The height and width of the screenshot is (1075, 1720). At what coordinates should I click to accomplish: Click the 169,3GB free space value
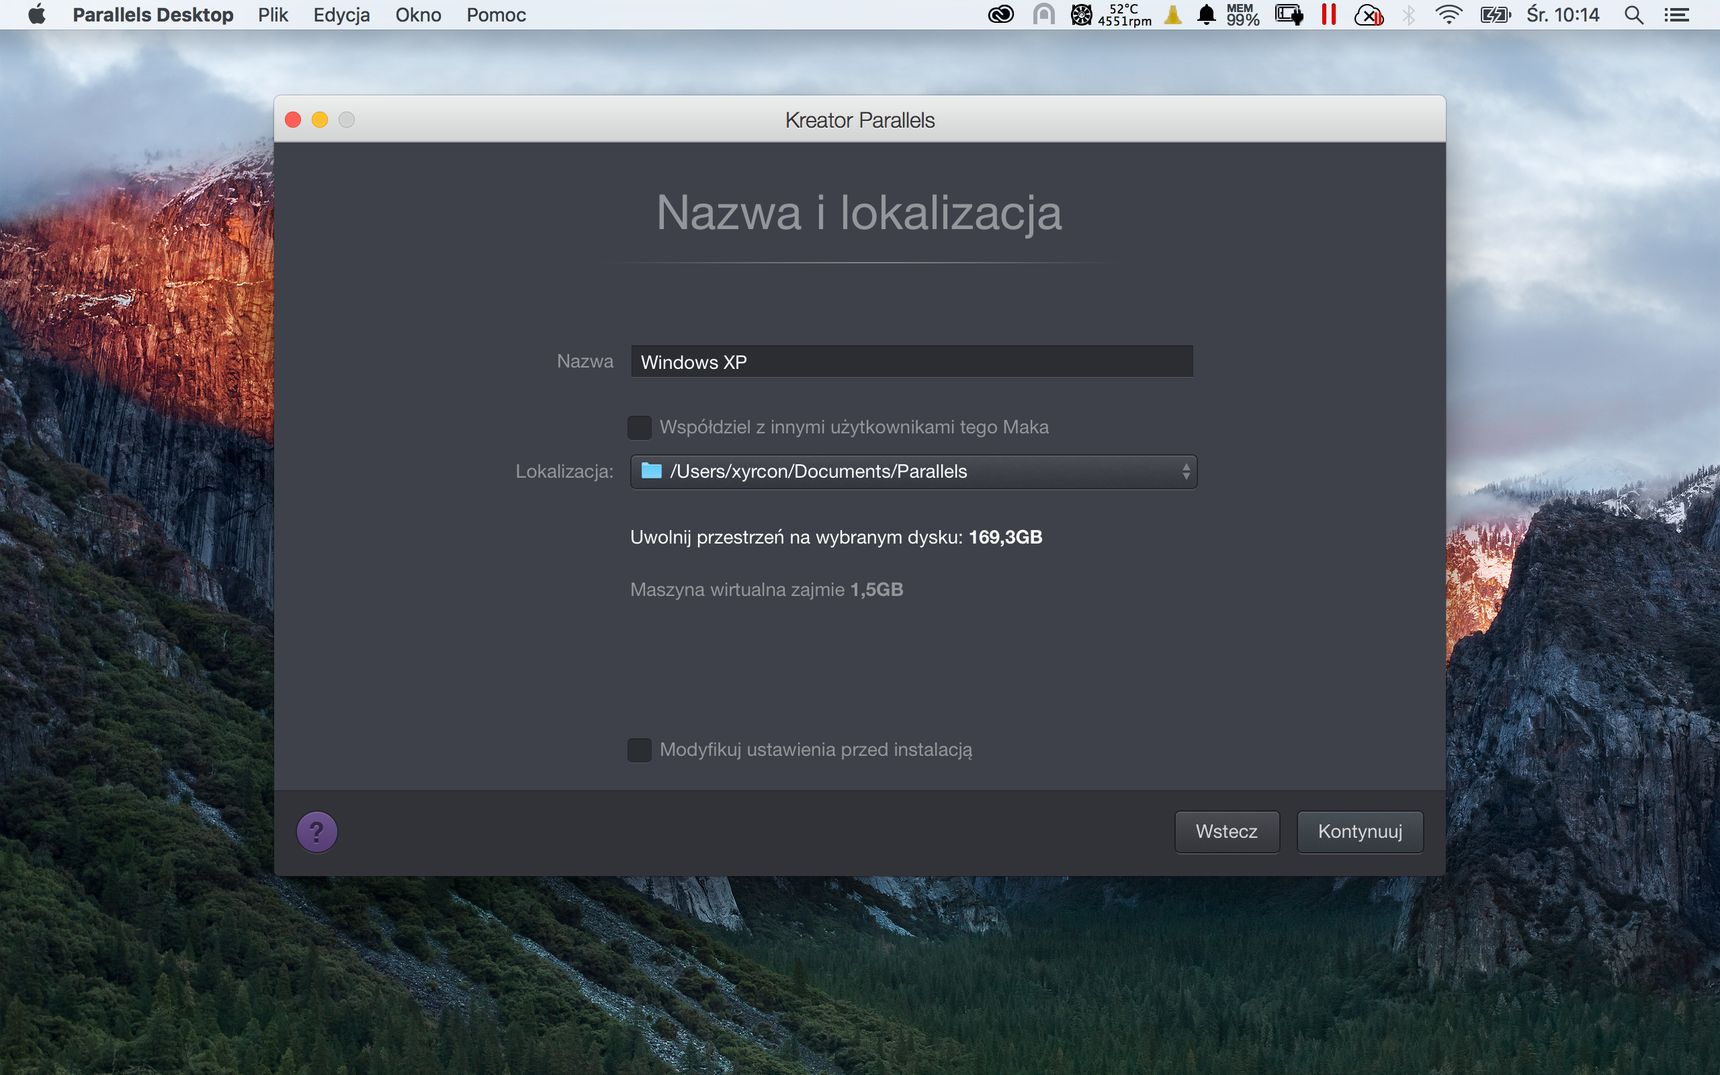(1005, 537)
